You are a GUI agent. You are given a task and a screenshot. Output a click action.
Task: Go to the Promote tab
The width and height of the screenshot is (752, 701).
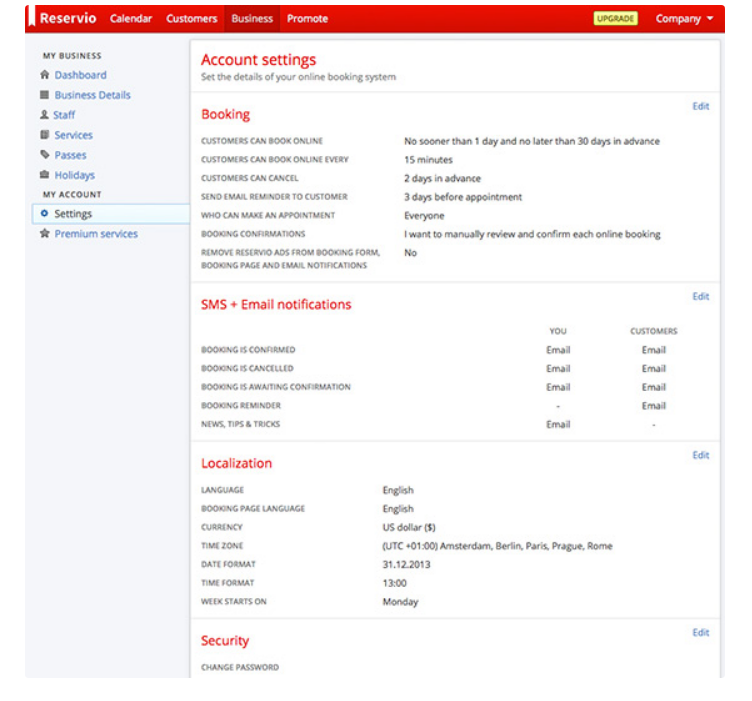307,19
